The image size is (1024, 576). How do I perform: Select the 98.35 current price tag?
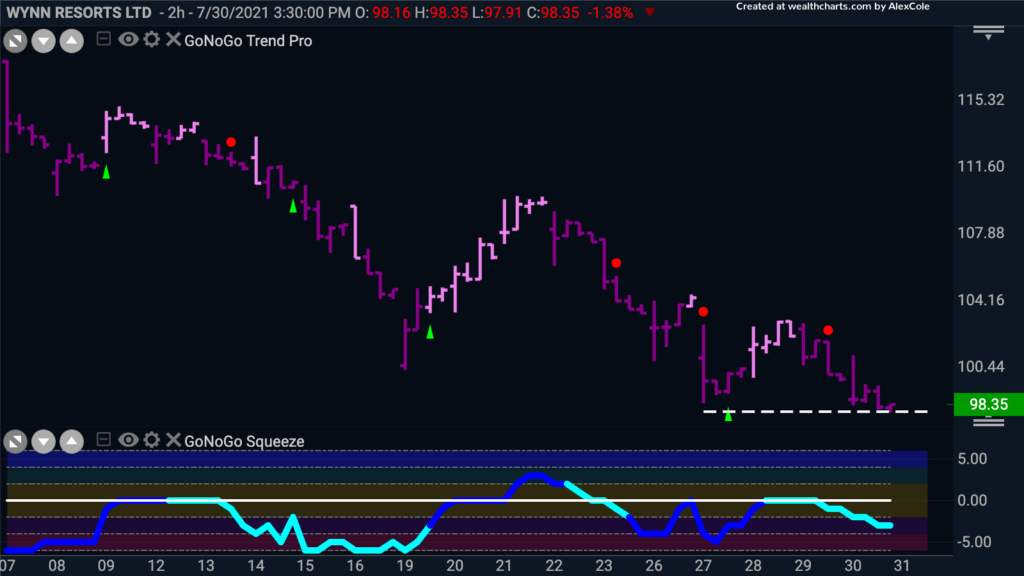[988, 404]
